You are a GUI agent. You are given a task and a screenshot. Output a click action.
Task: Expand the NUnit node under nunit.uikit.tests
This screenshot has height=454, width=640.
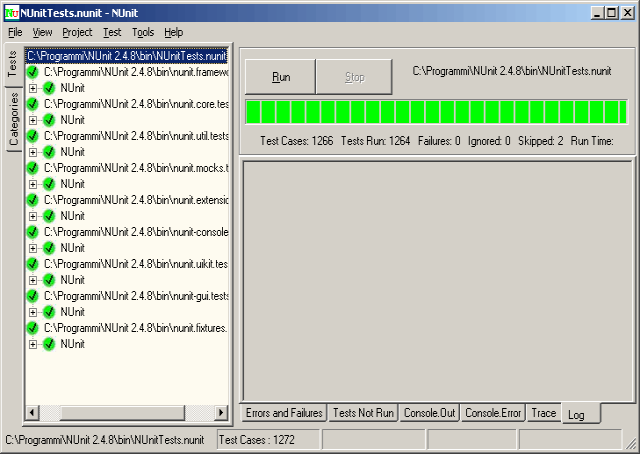pyautogui.click(x=33, y=280)
